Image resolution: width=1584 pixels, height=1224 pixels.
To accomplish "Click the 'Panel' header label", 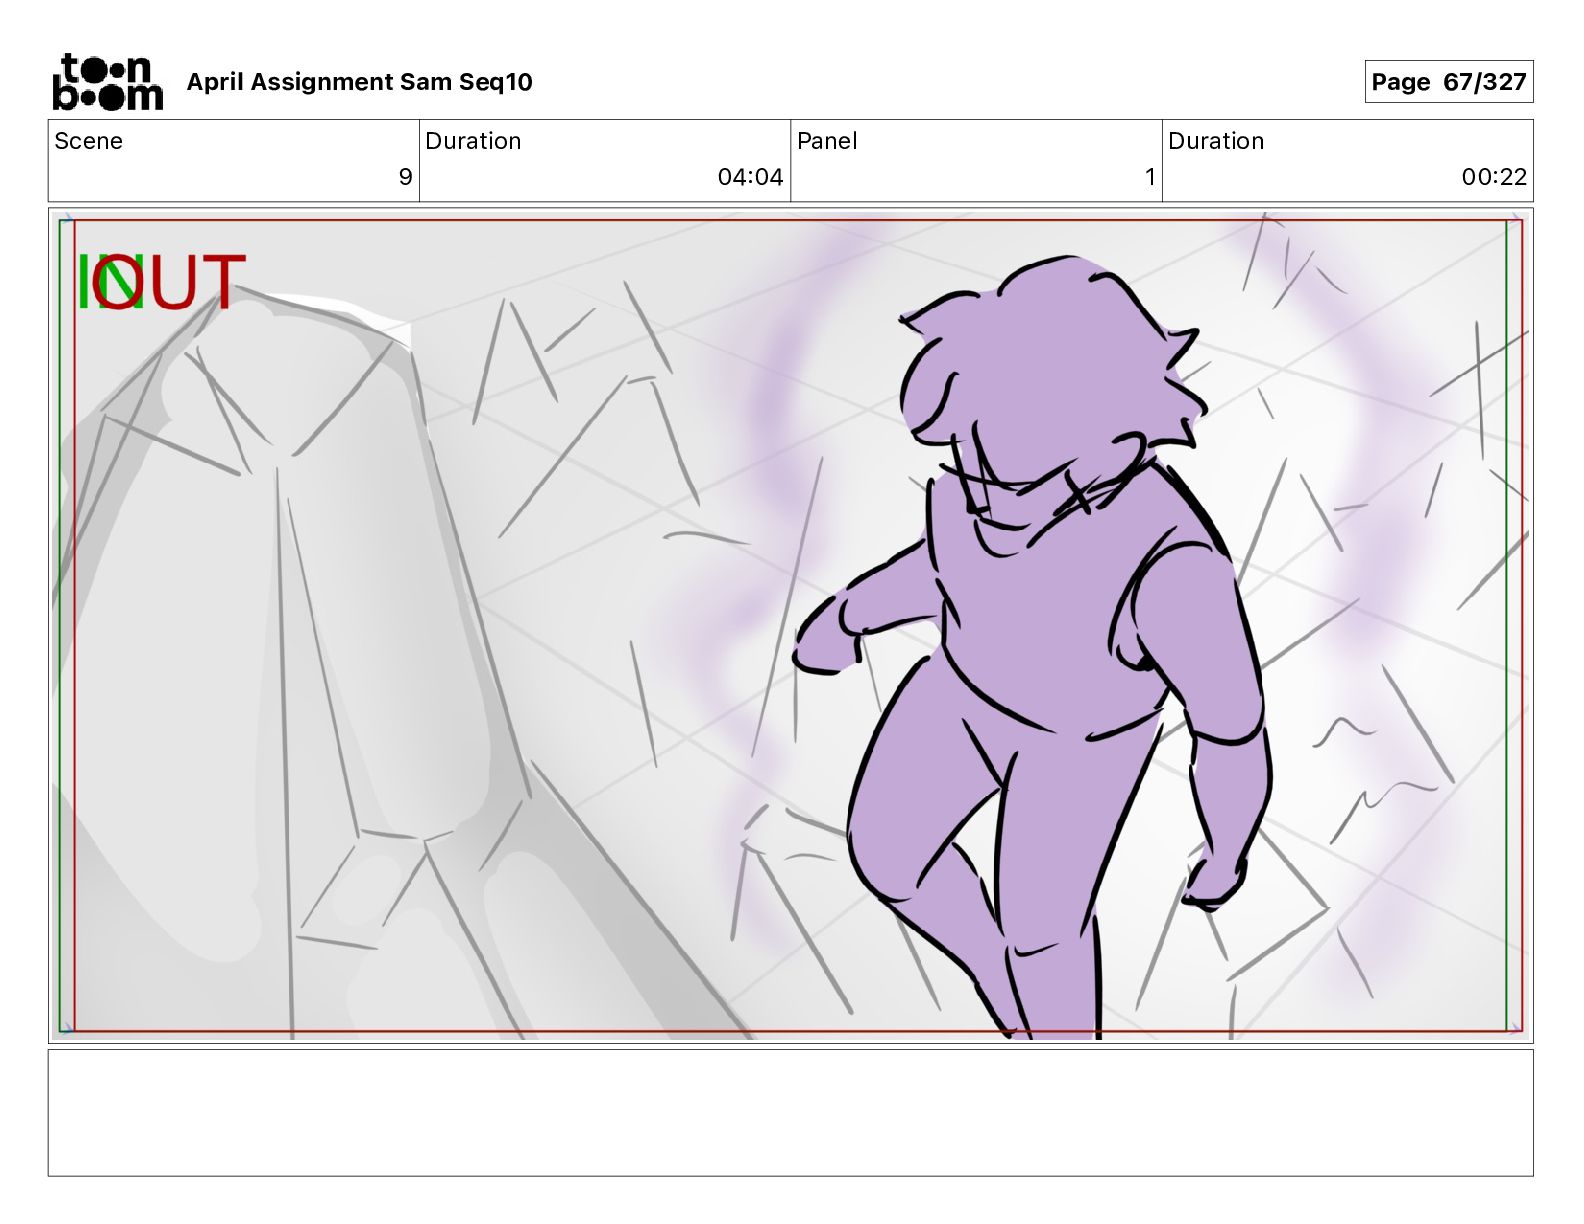I will point(827,141).
